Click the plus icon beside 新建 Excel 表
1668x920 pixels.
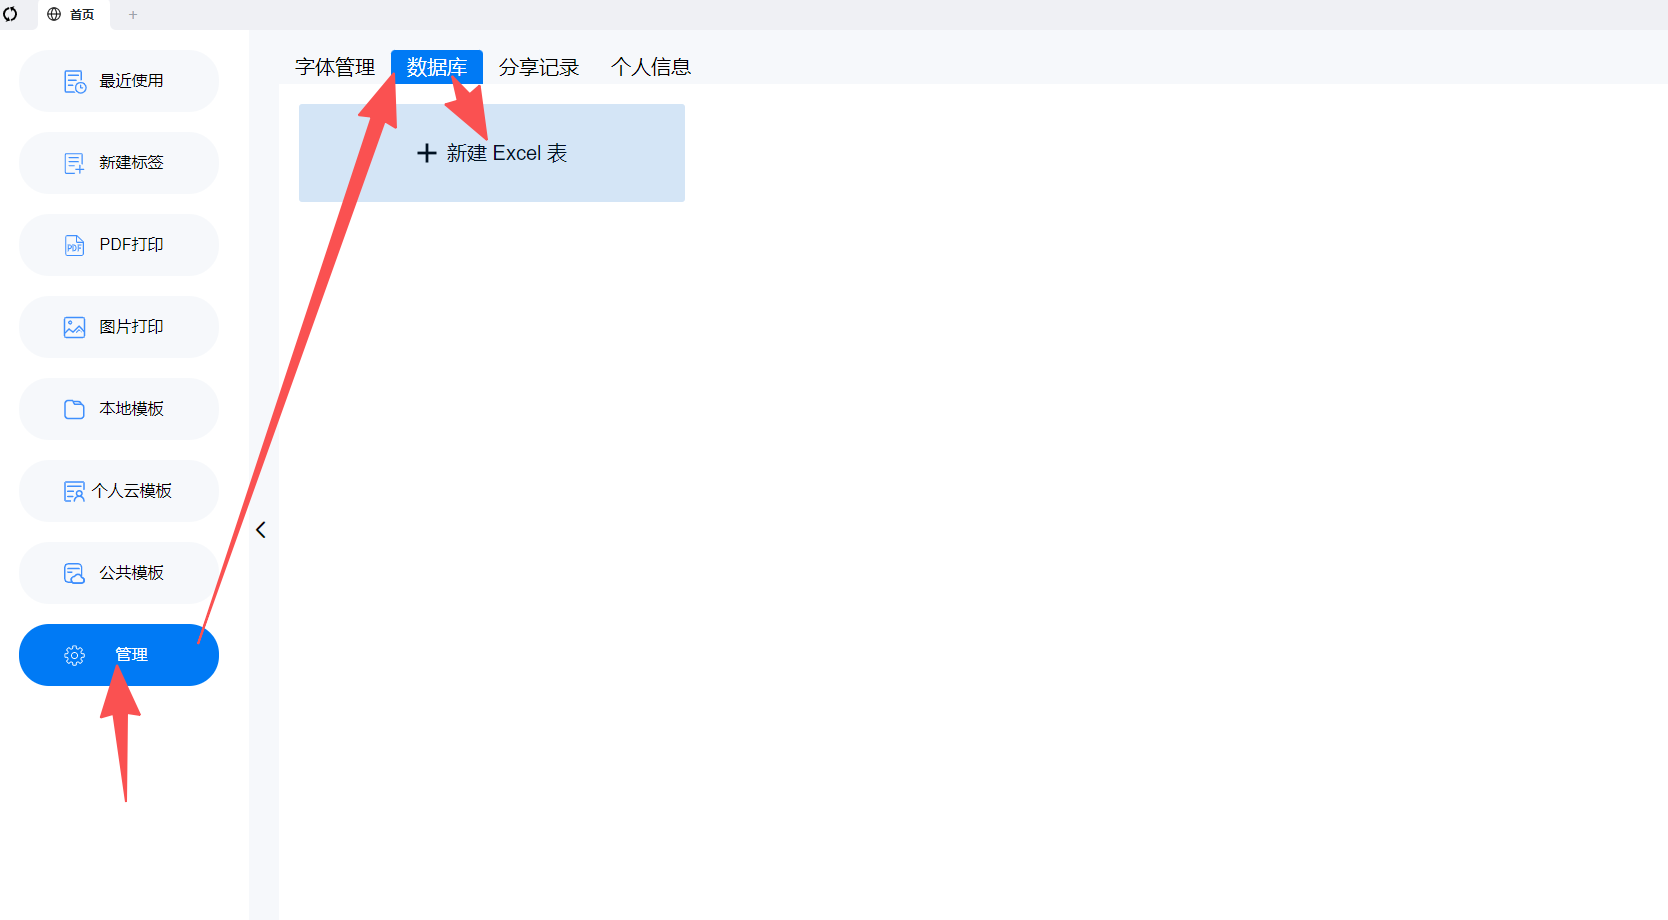tap(427, 153)
